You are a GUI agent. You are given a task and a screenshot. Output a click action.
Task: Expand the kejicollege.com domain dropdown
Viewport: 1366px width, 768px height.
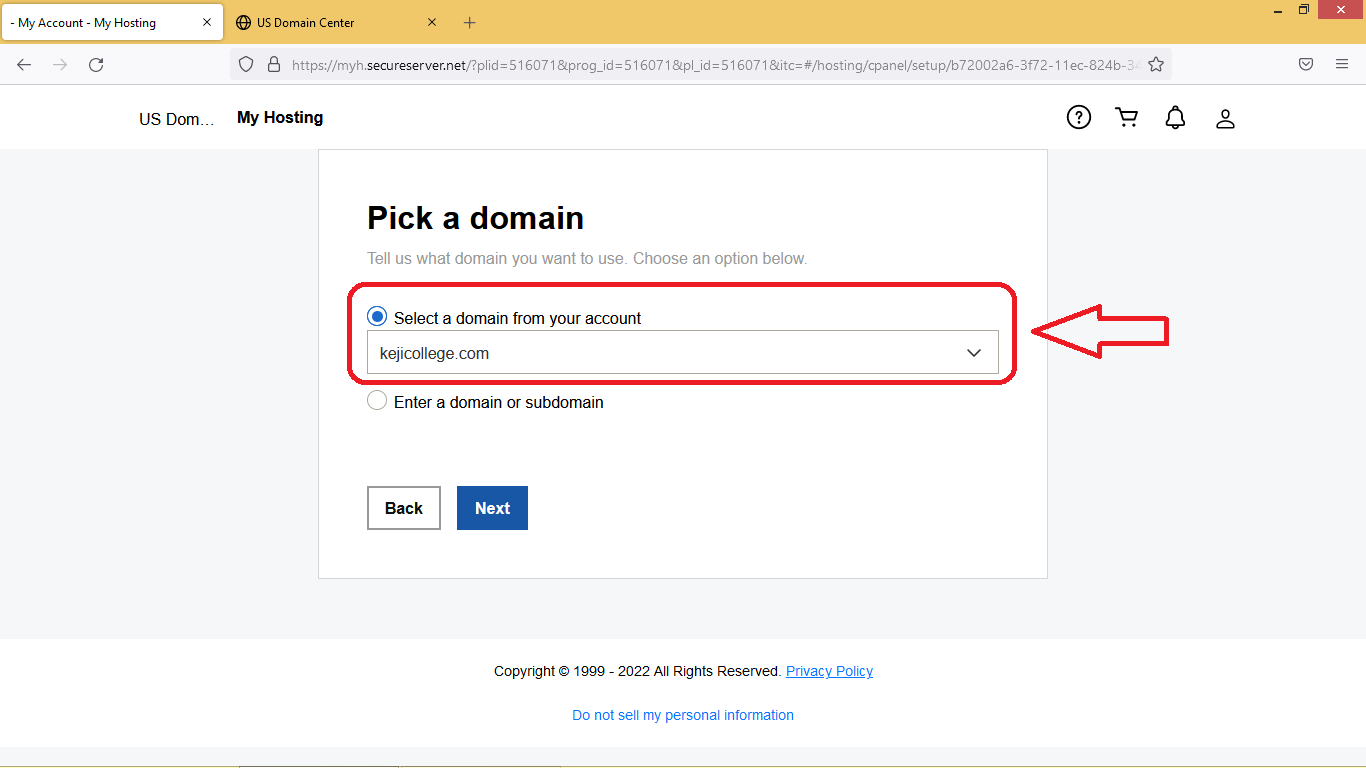[x=682, y=353]
